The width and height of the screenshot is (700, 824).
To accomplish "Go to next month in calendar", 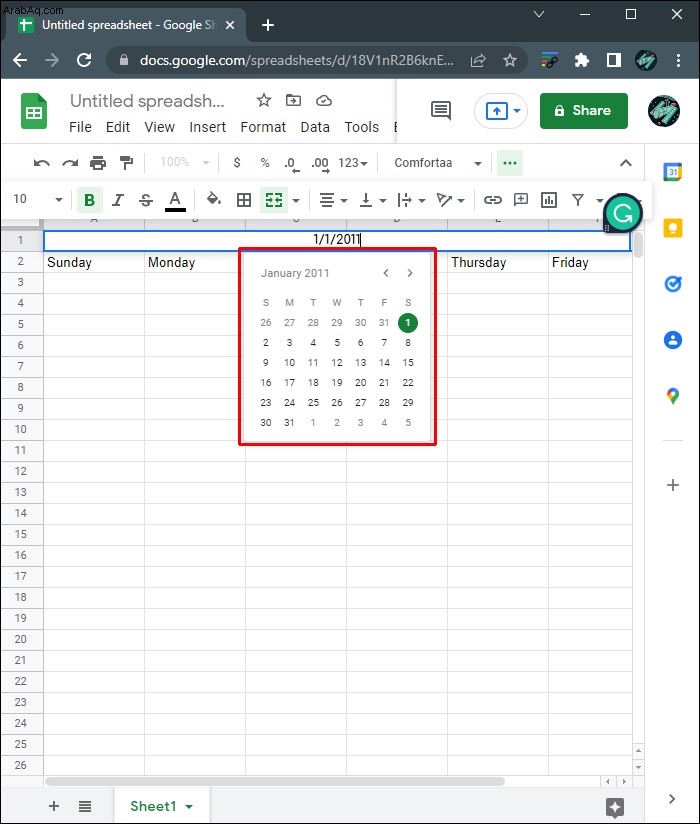I will [410, 273].
